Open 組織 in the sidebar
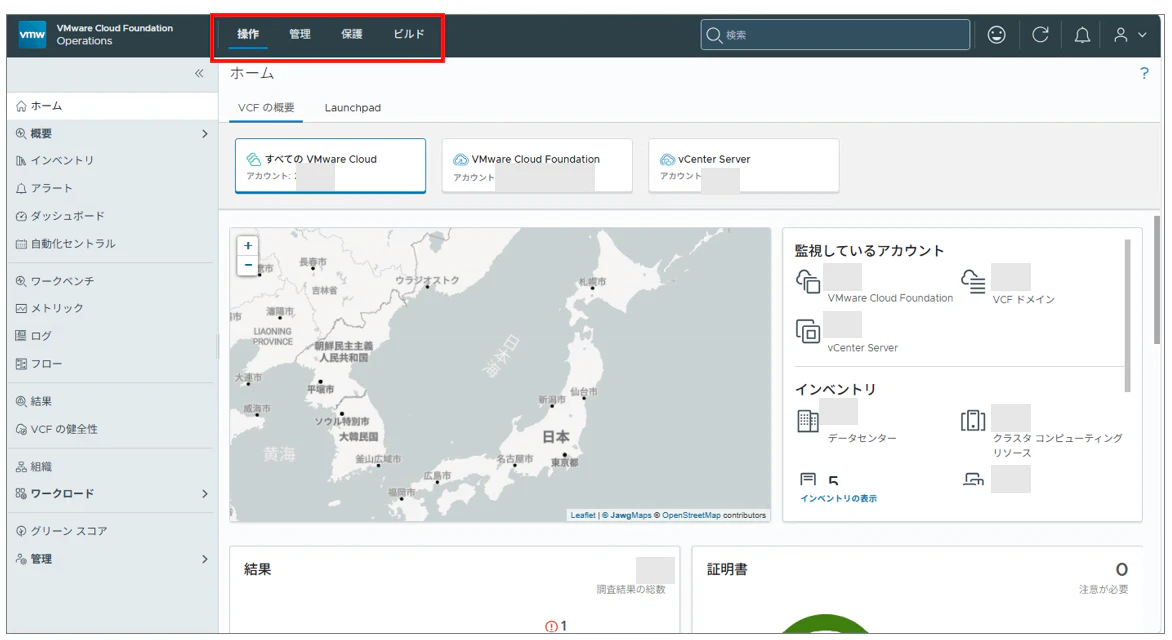Image resolution: width=1172 pixels, height=640 pixels. 41,467
